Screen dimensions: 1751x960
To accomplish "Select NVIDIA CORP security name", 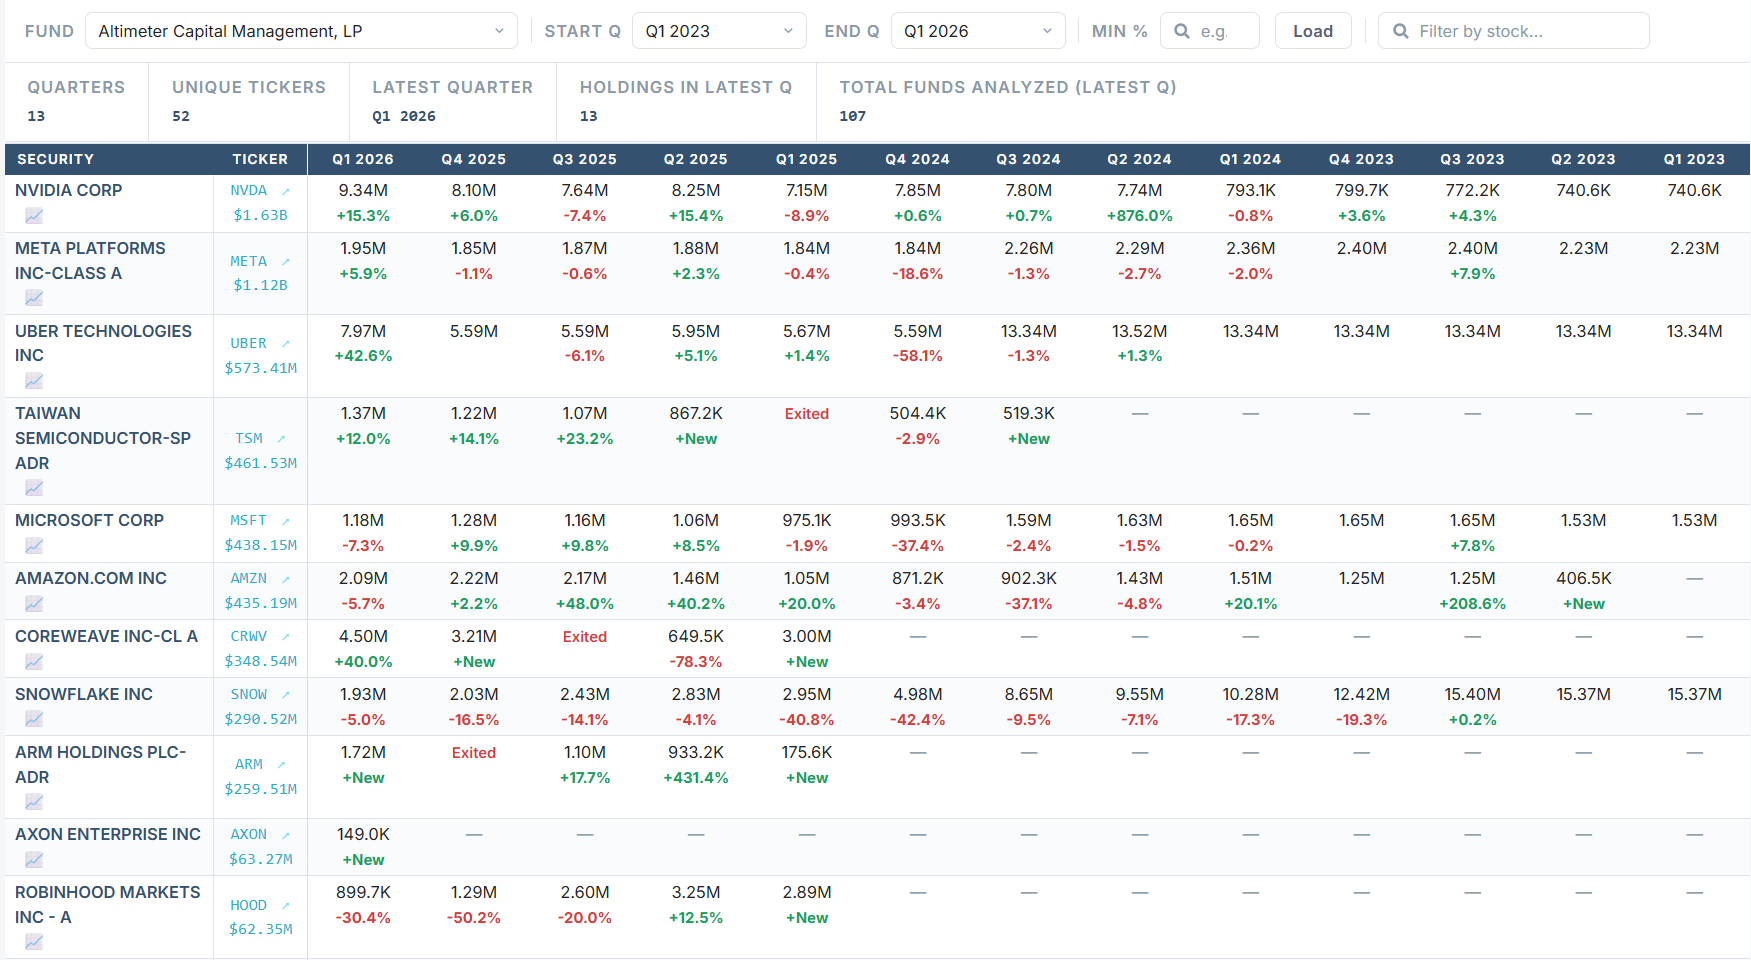I will (69, 190).
